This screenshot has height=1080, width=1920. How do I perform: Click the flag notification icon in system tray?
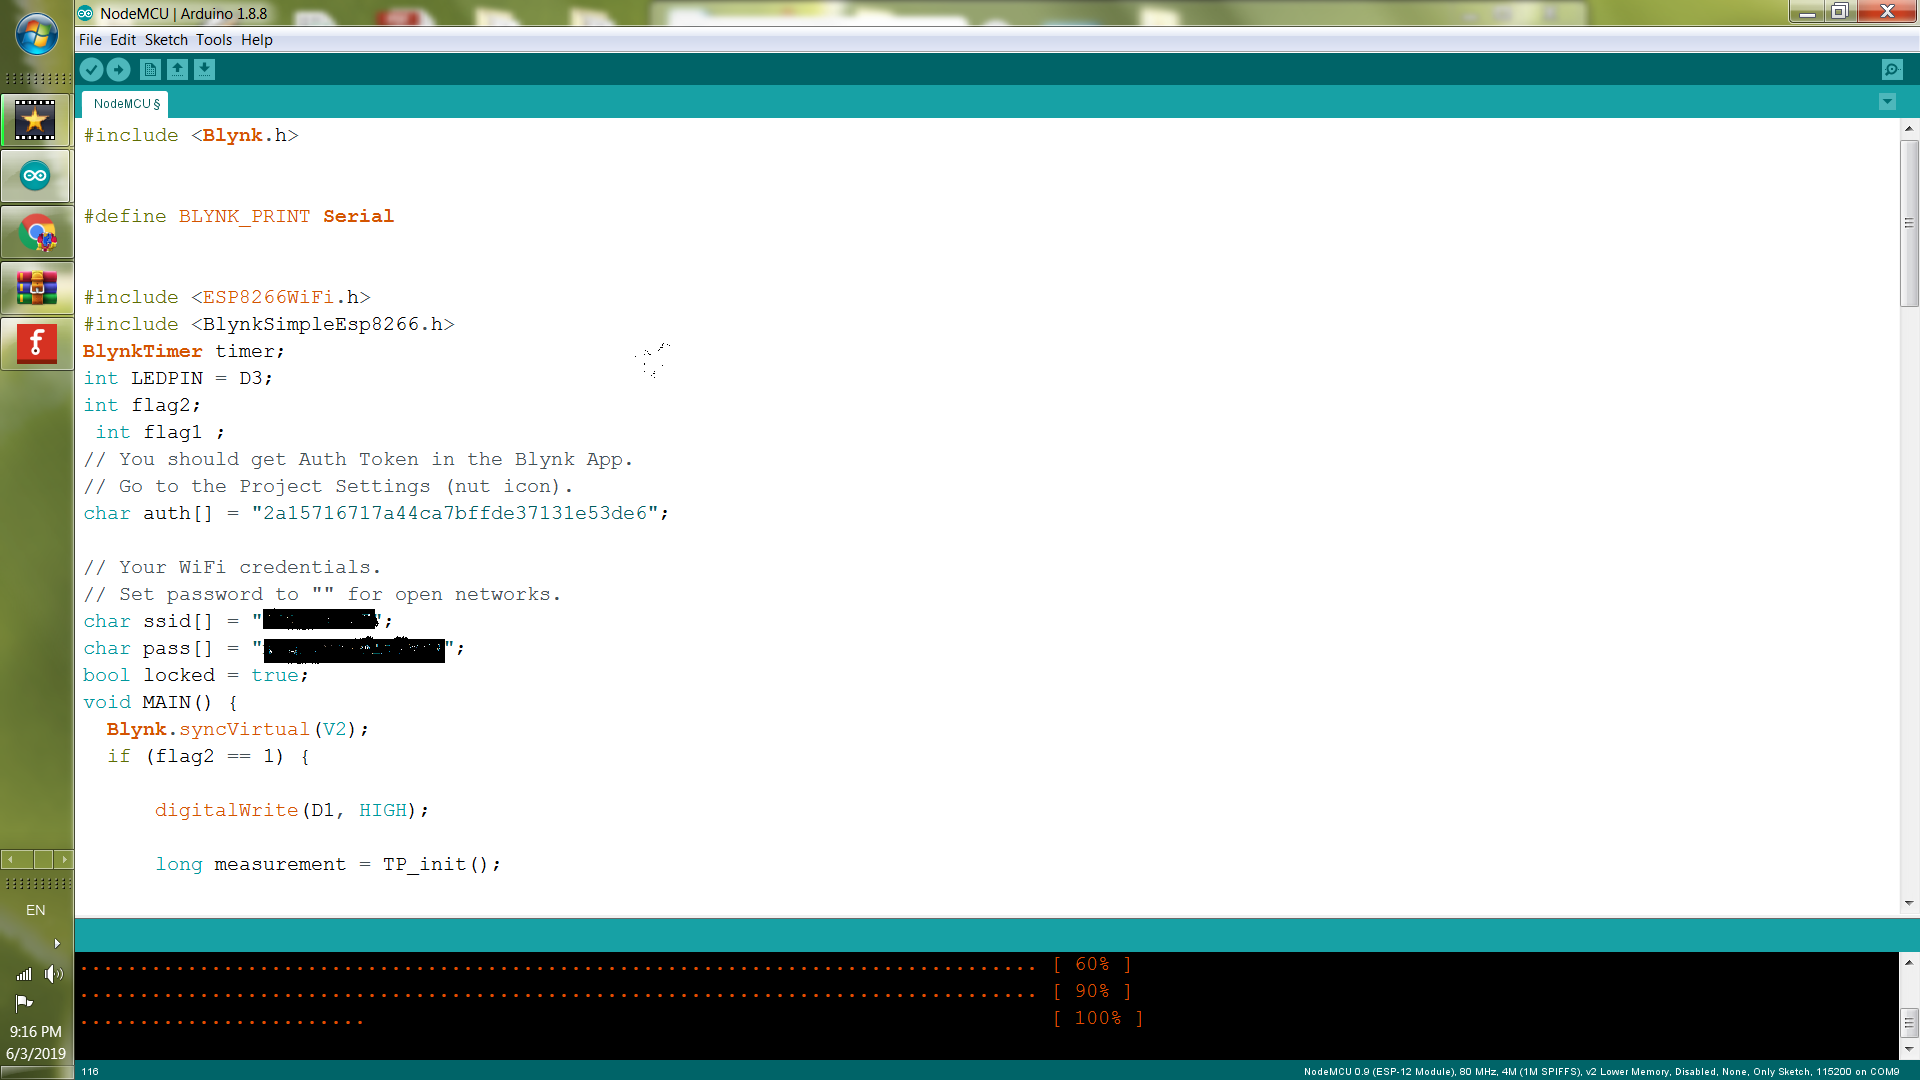point(22,1003)
